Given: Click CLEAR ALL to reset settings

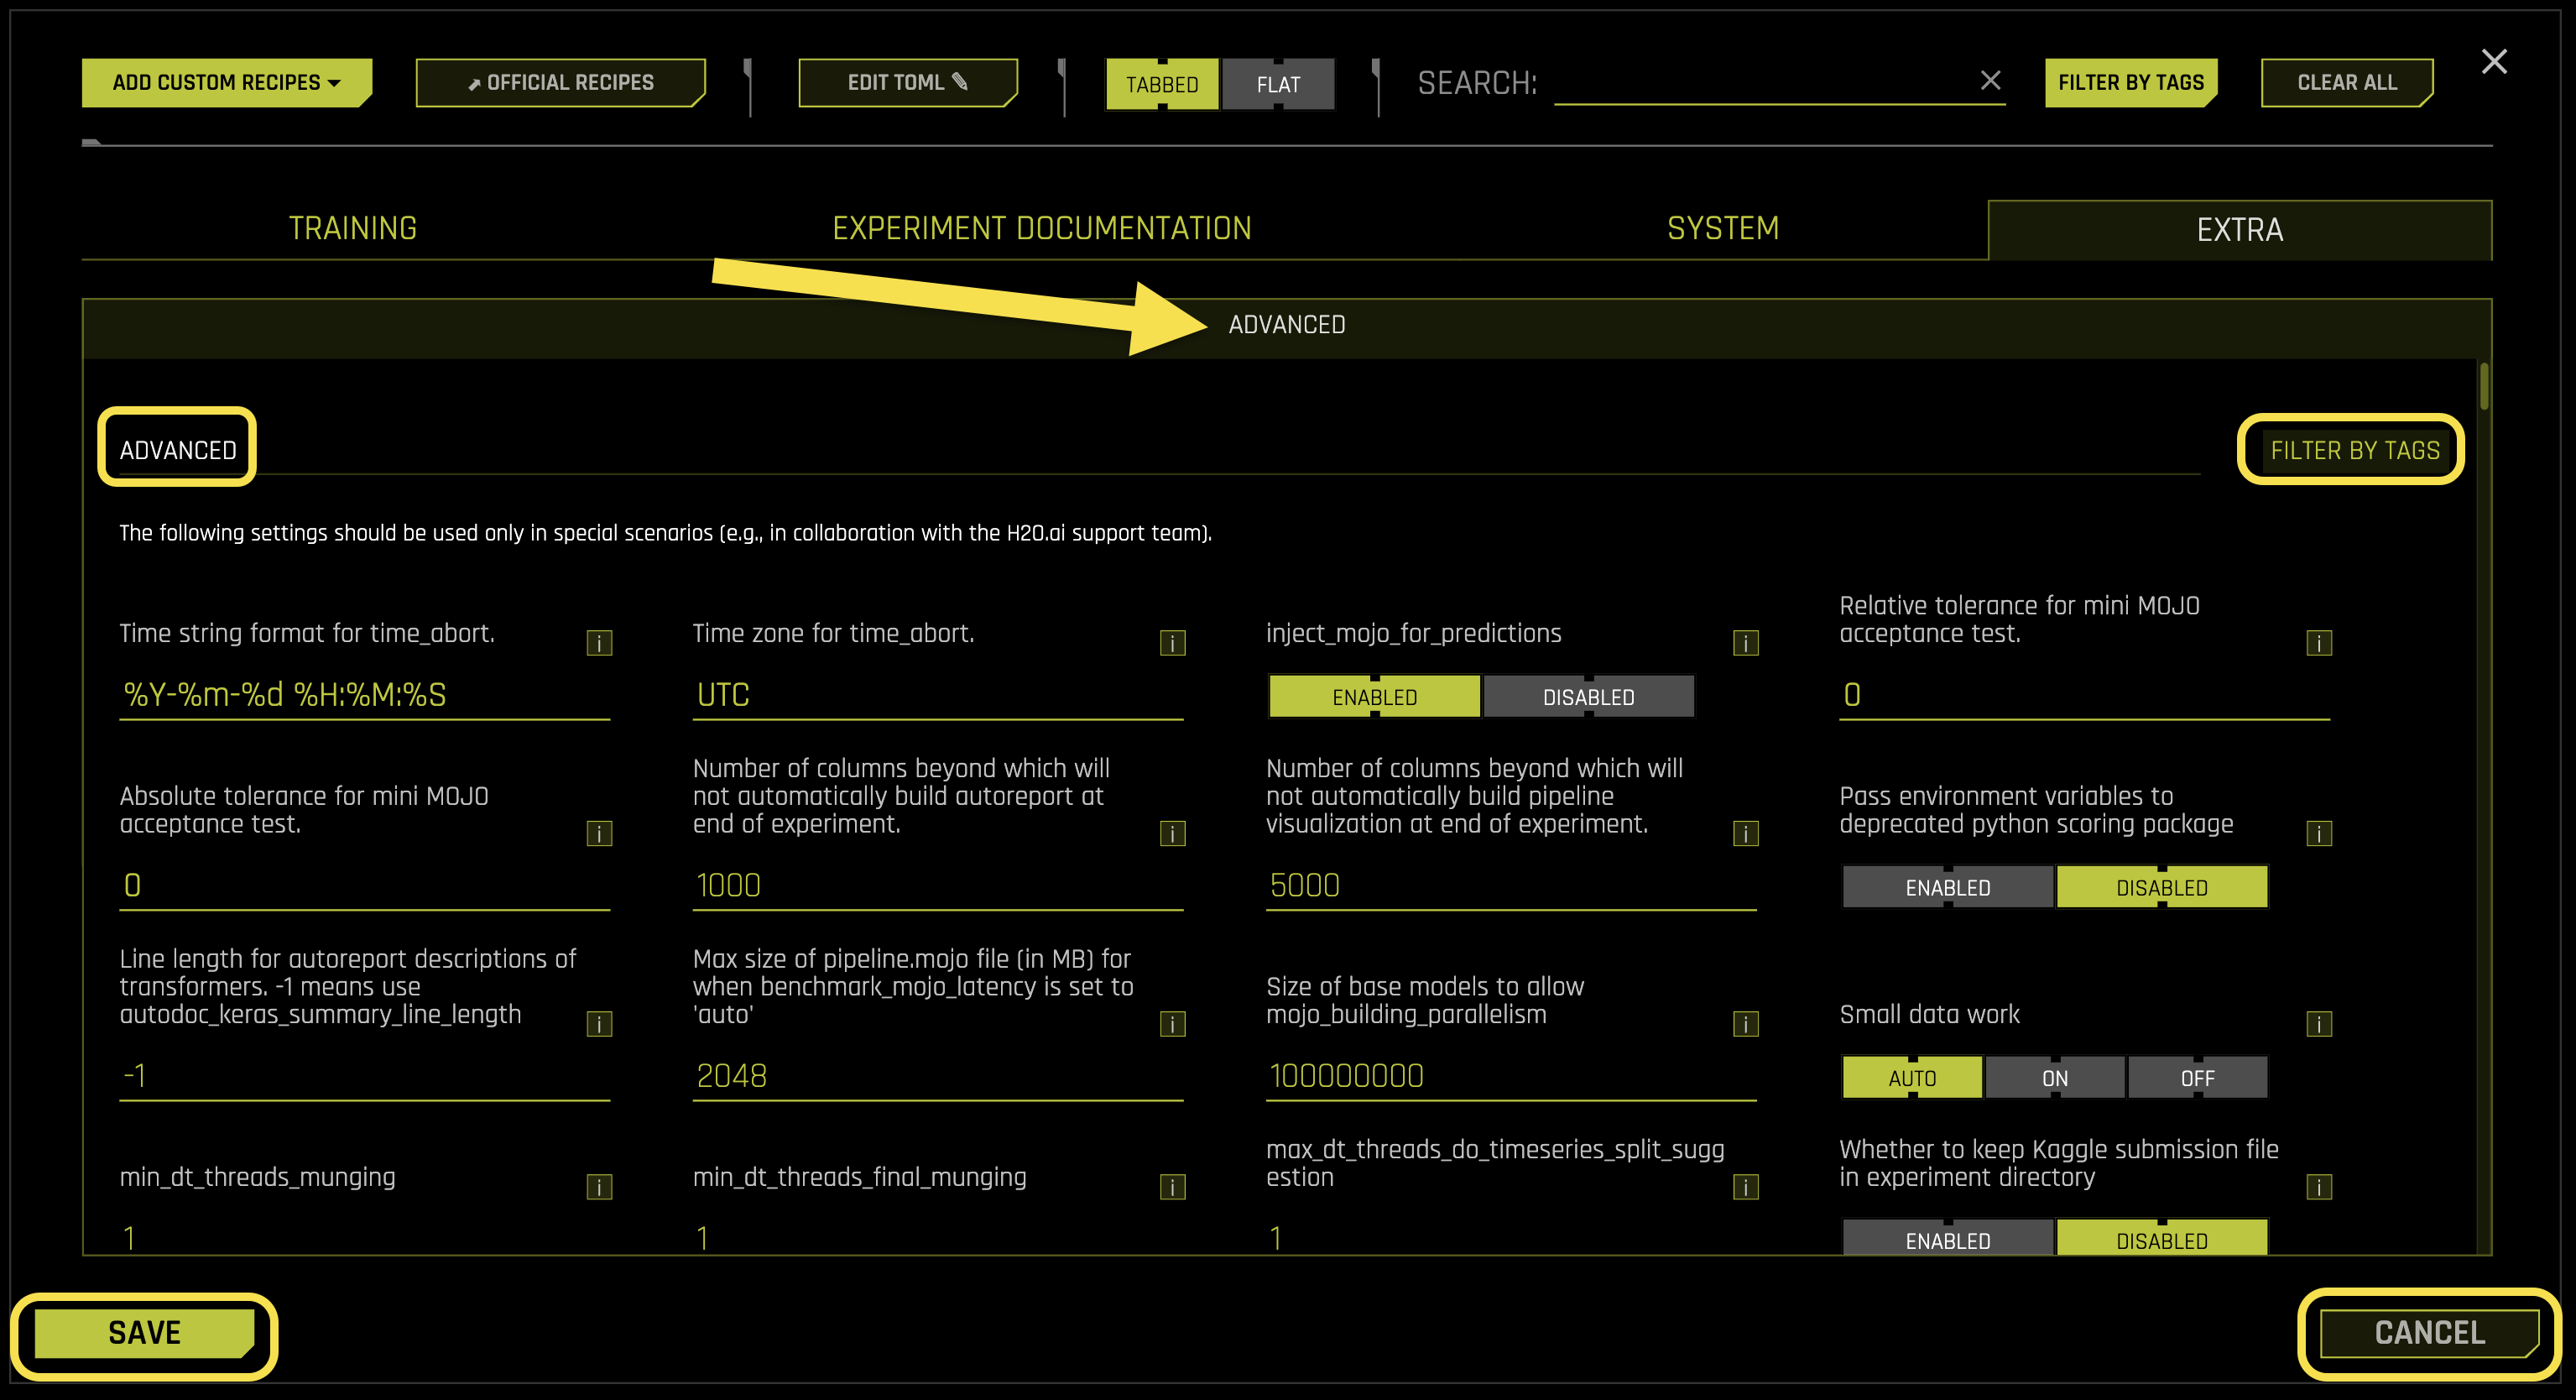Looking at the screenshot, I should coord(2346,82).
